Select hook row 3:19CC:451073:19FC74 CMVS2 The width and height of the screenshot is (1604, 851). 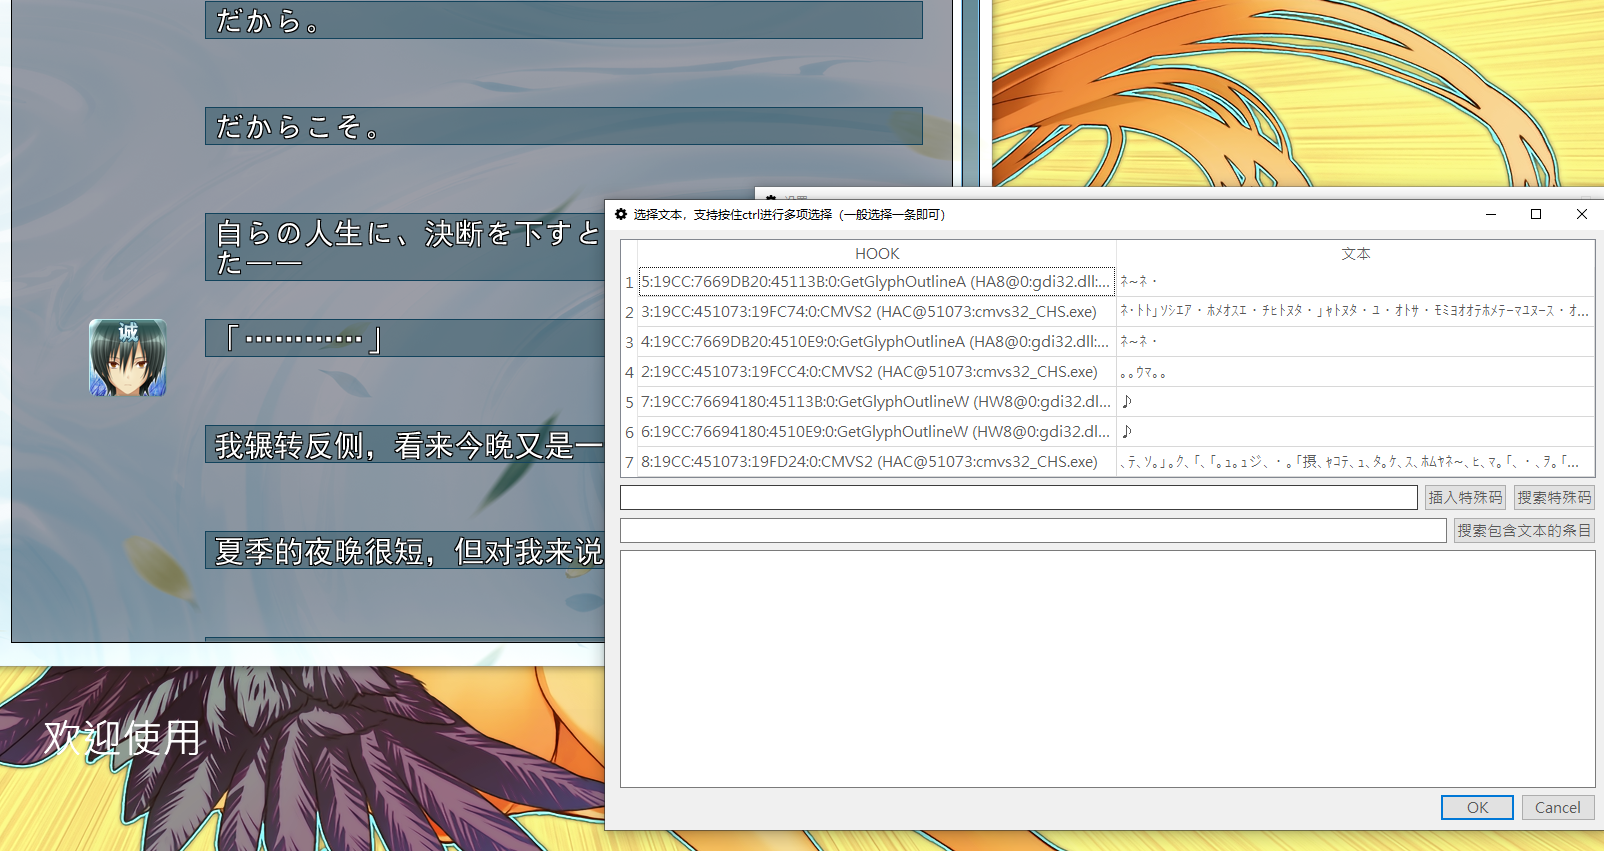click(x=877, y=312)
